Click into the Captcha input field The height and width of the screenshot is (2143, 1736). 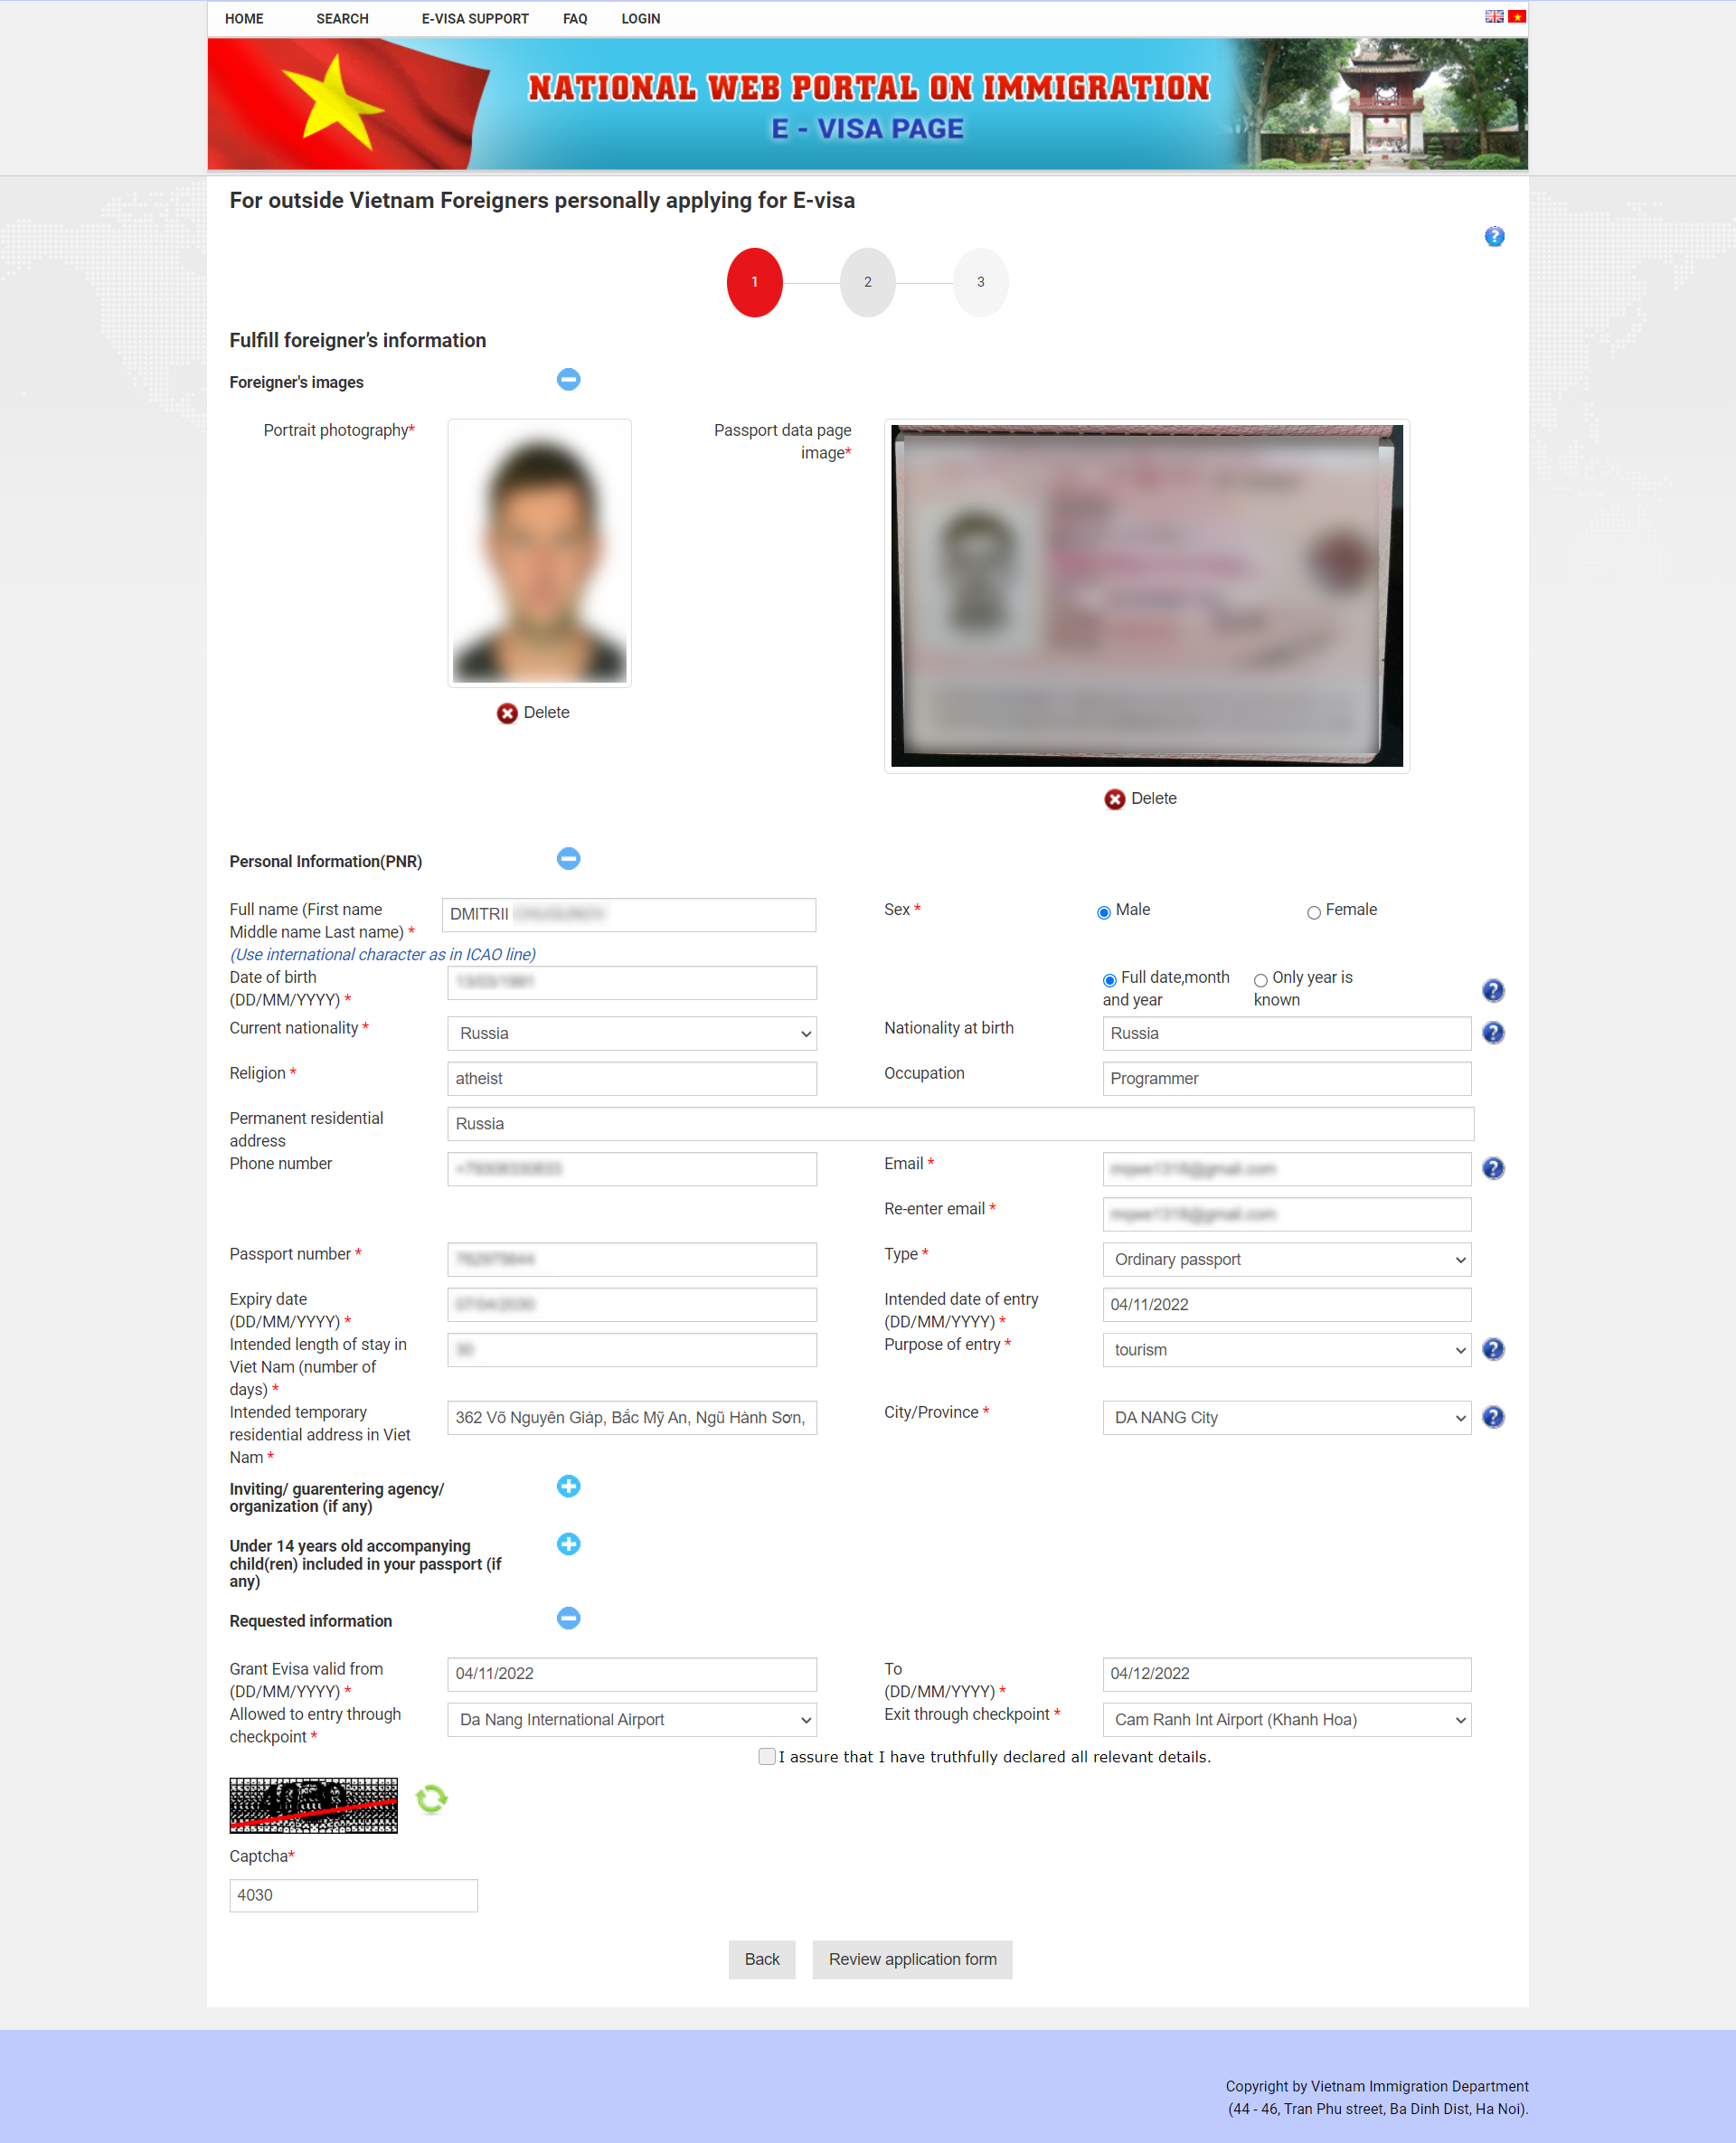(x=353, y=1895)
